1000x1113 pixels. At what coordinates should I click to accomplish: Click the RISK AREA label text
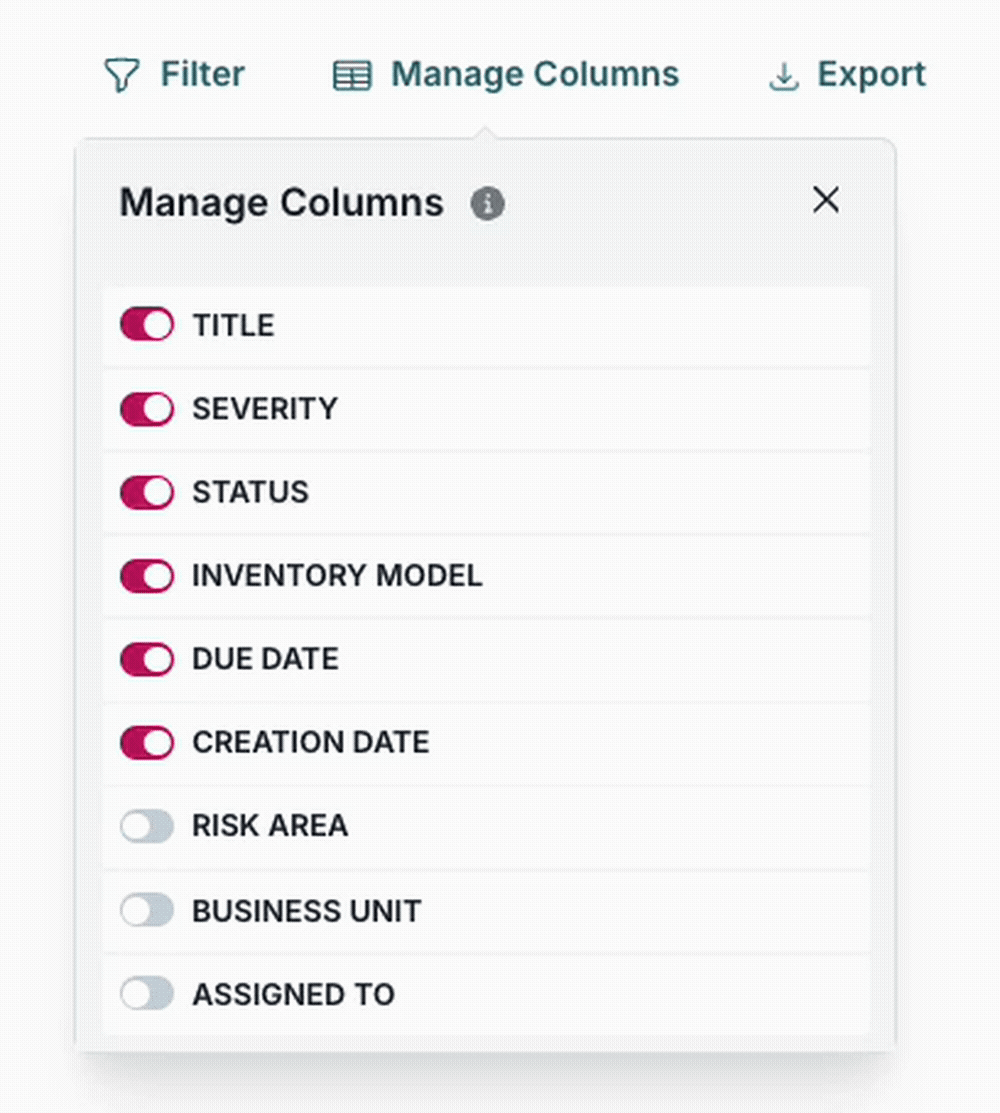pos(270,826)
